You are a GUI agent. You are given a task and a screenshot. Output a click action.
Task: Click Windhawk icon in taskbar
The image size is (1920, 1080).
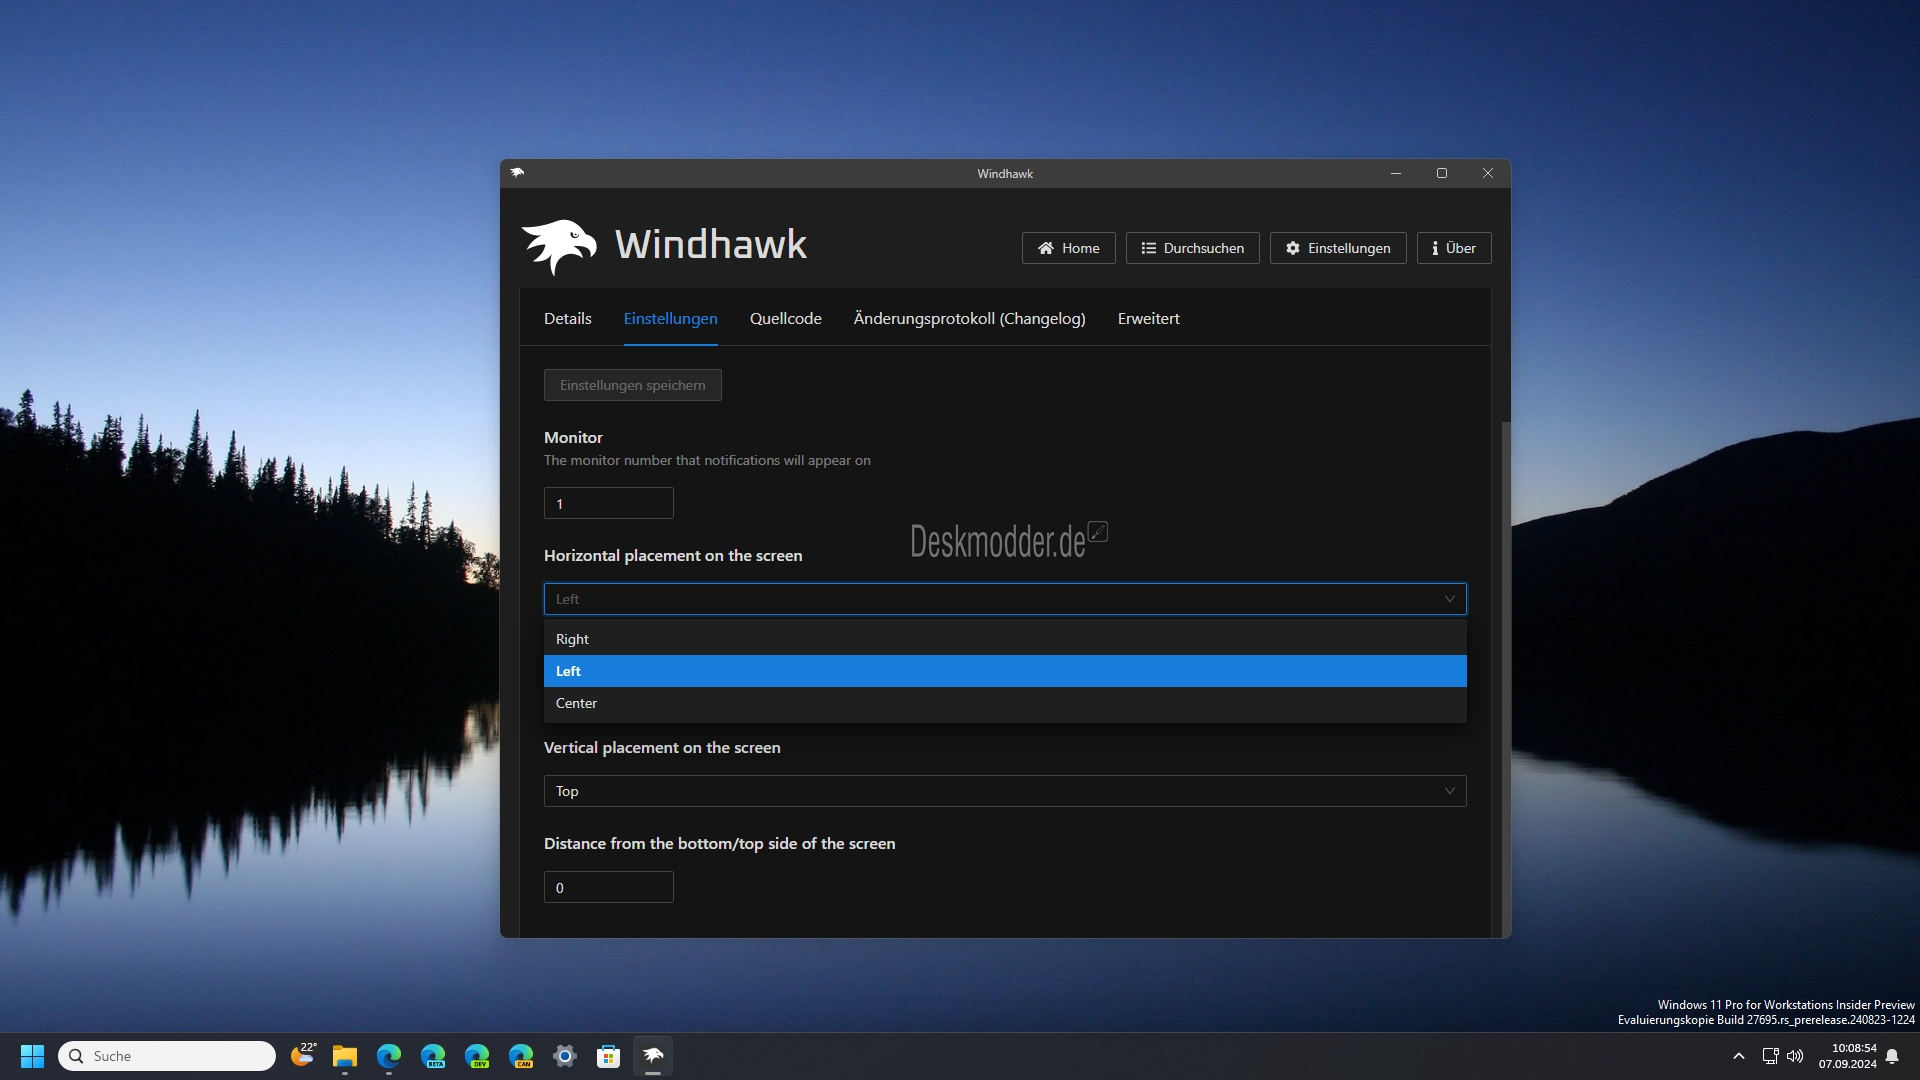point(653,1056)
